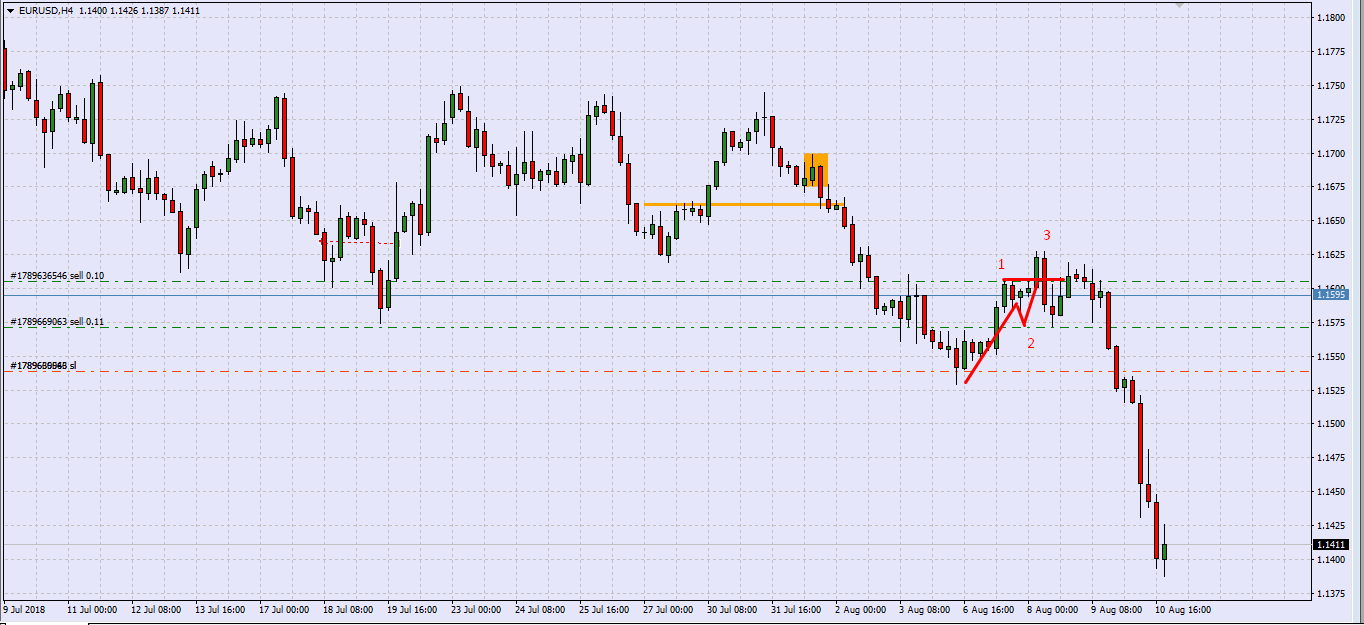The image size is (1364, 625).
Task: Click the 1.1500 price scale label
Action: tap(1331, 424)
